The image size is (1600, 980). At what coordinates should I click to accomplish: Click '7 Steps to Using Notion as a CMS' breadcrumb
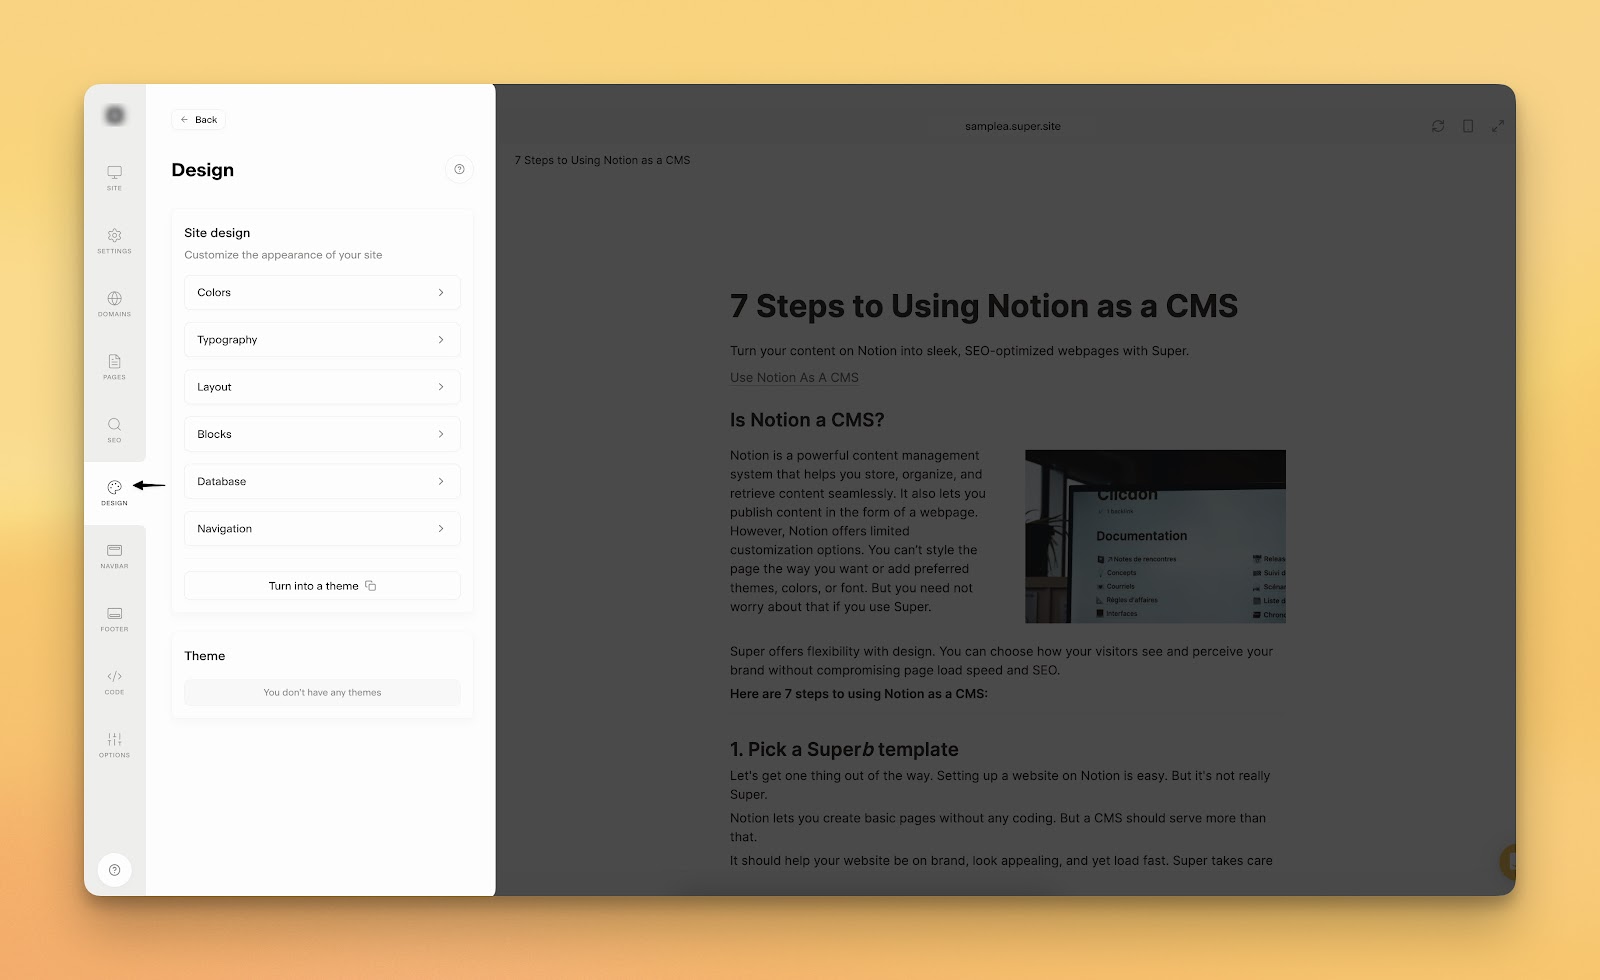[x=602, y=160]
